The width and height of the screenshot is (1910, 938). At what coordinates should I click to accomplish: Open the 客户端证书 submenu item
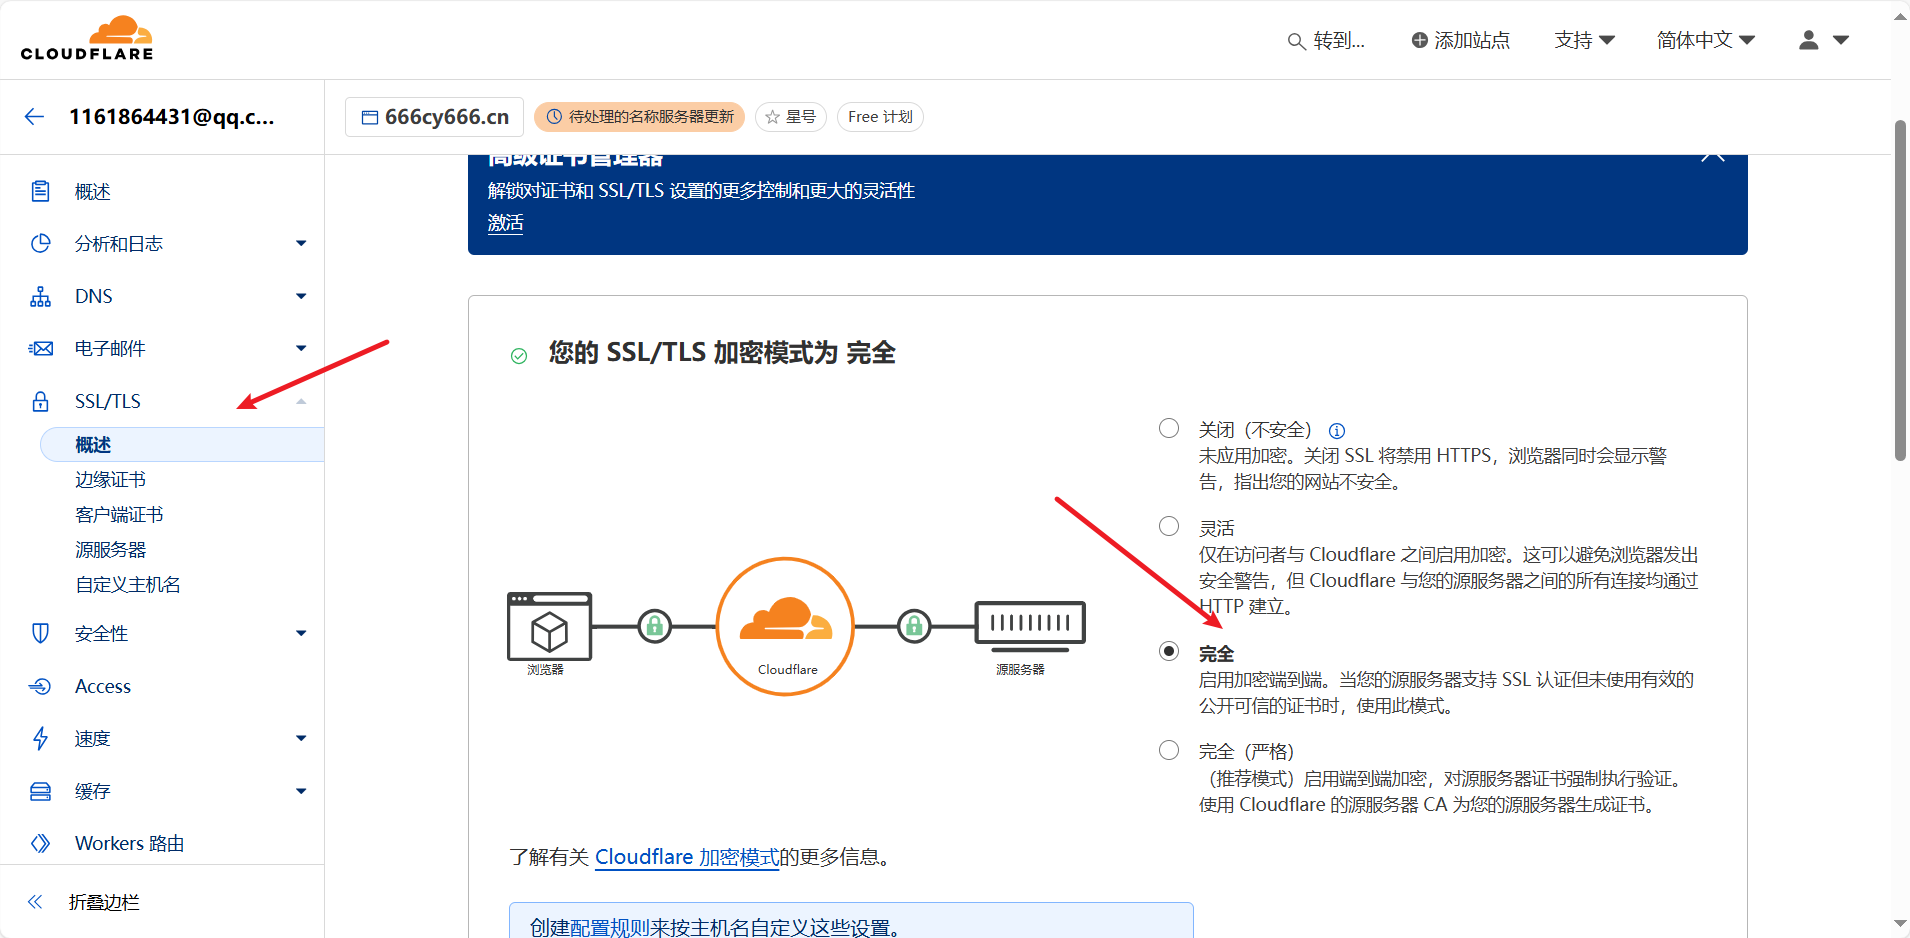tap(119, 515)
